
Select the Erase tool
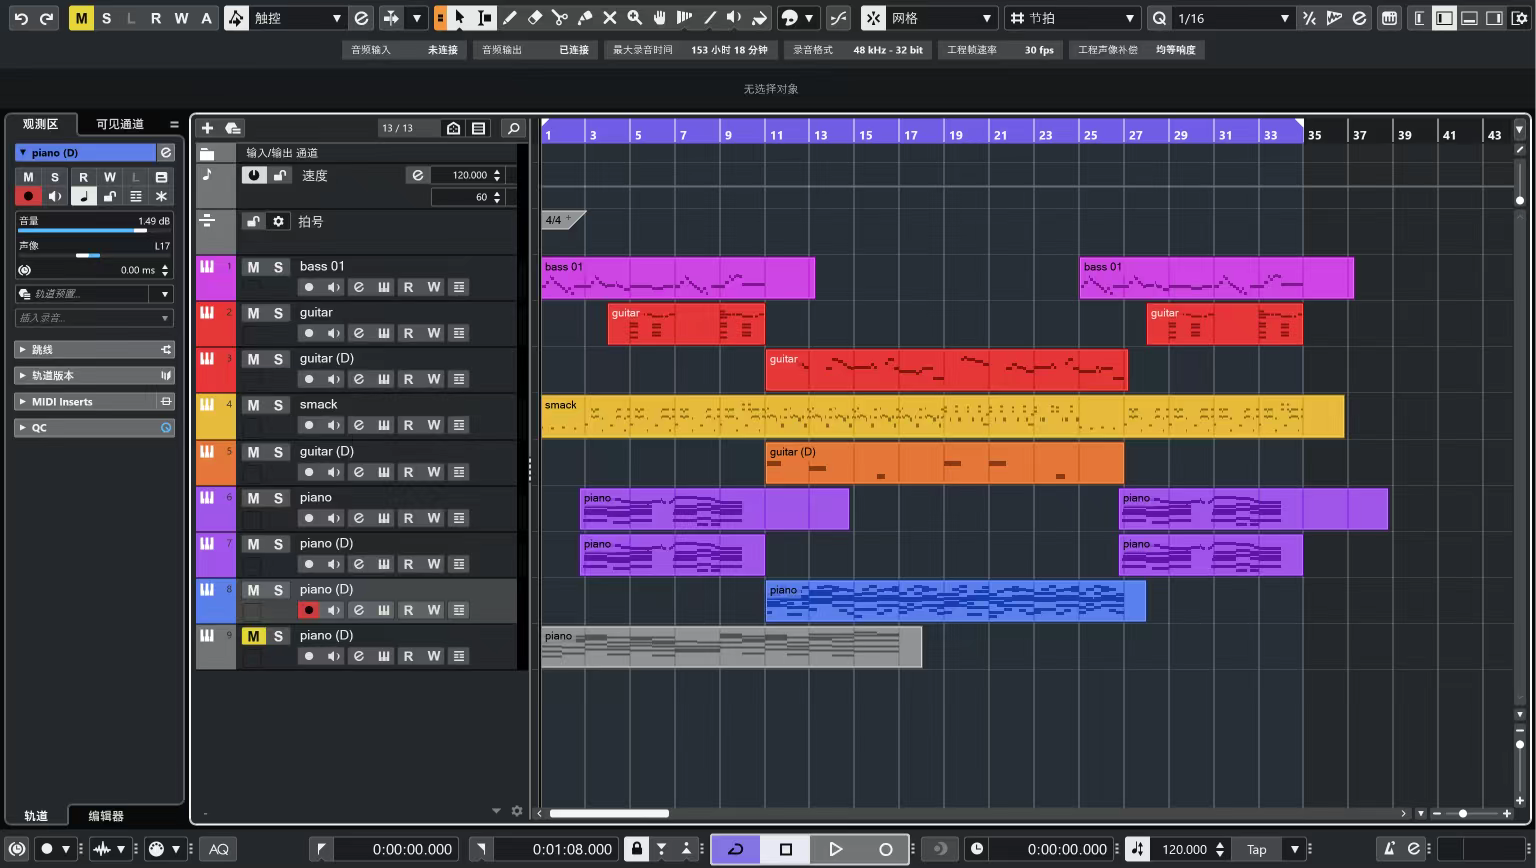pos(535,18)
